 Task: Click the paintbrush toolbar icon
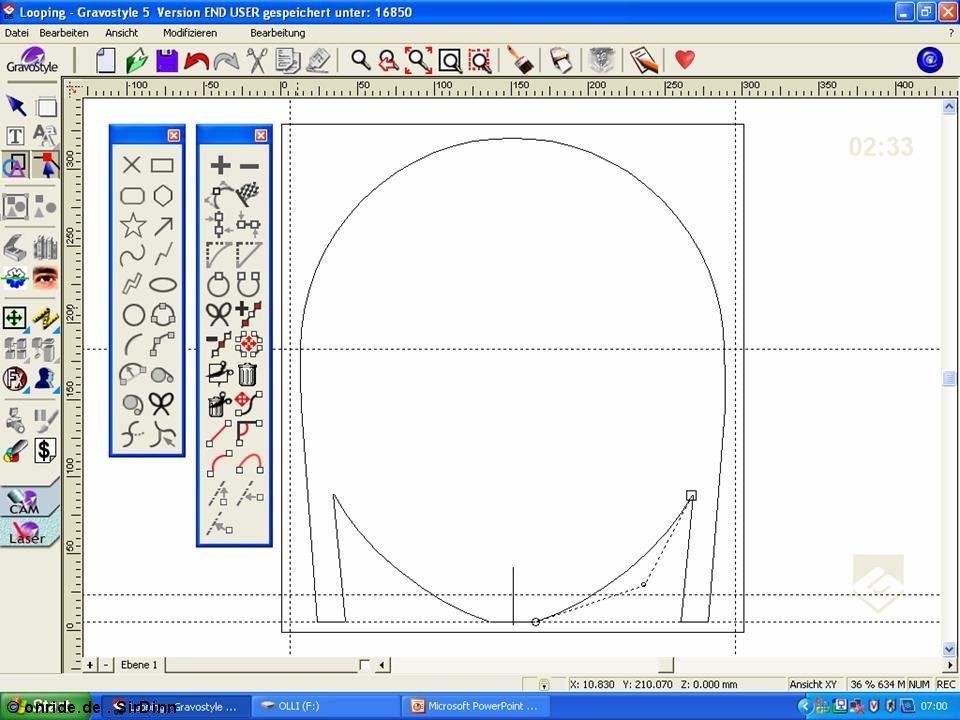(520, 60)
